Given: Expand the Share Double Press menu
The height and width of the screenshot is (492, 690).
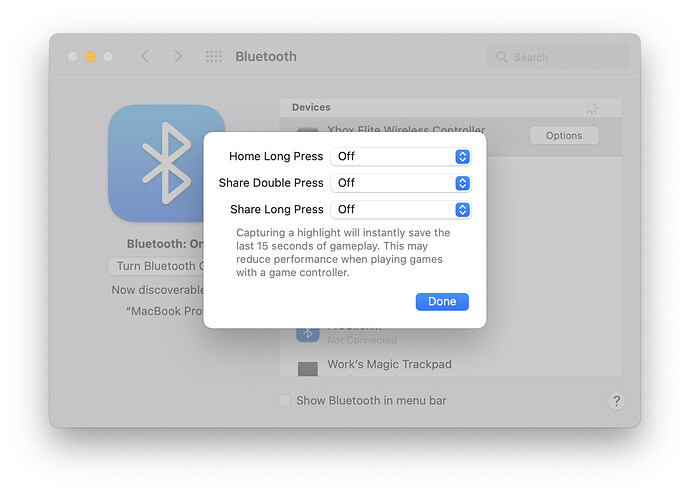Looking at the screenshot, I should point(400,183).
